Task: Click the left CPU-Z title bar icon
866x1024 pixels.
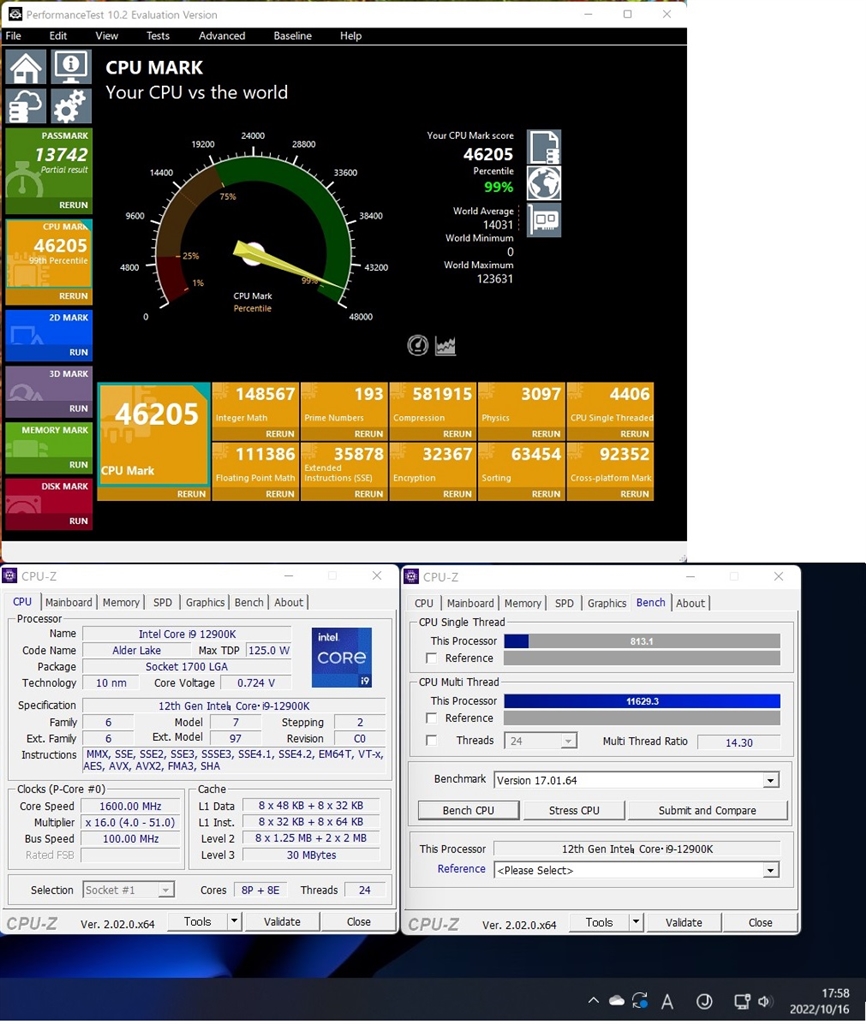Action: (10, 575)
